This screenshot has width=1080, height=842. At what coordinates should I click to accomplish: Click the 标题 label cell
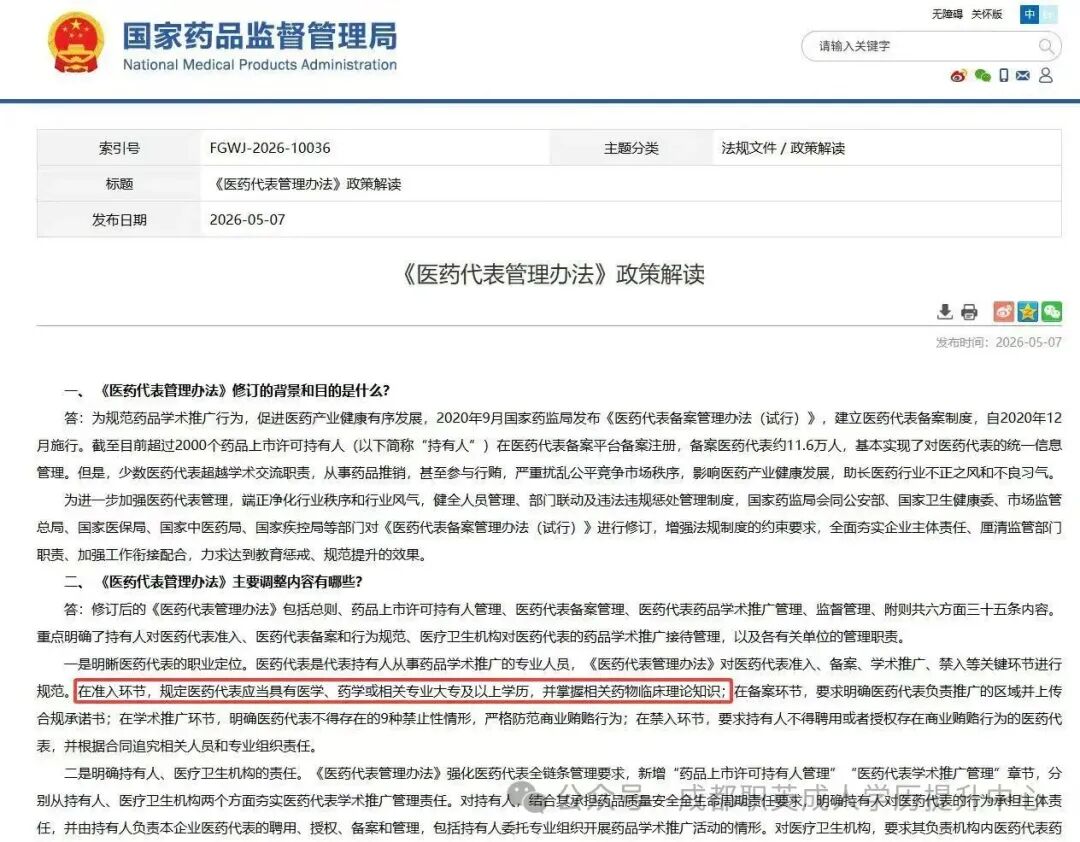[x=119, y=184]
